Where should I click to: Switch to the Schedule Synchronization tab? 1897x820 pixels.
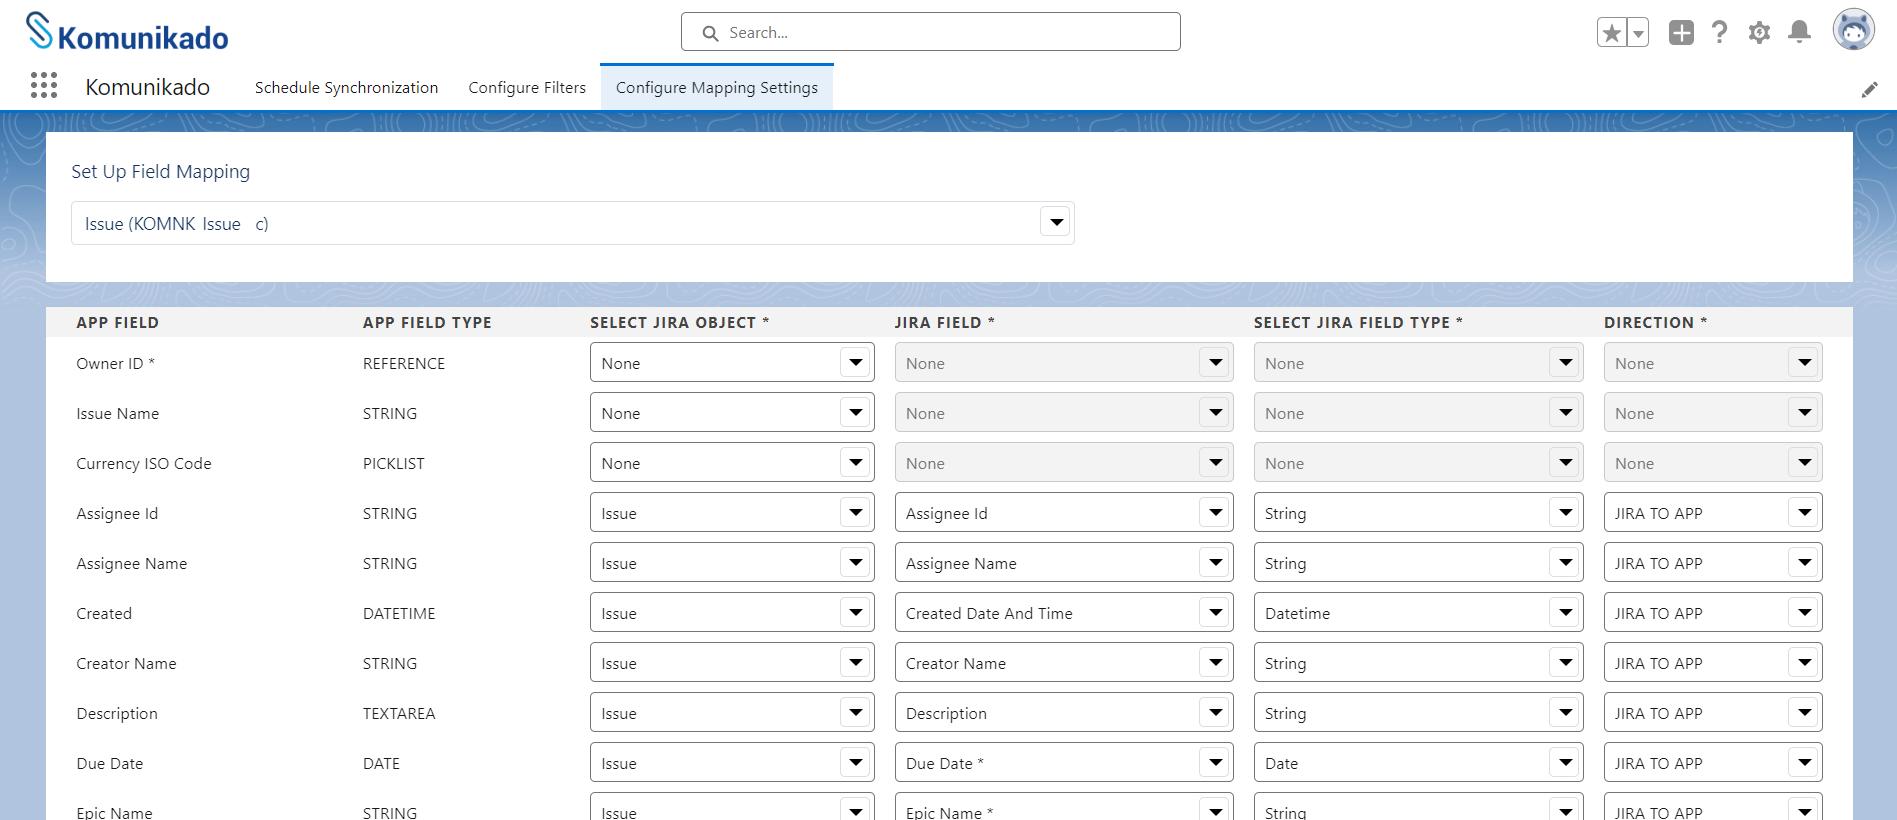click(346, 88)
